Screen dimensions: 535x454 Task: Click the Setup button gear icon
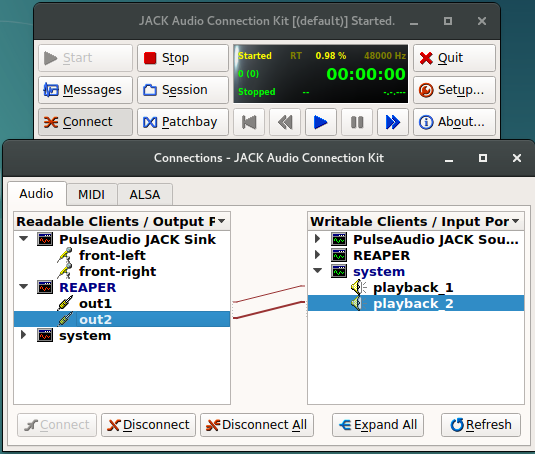[426, 90]
